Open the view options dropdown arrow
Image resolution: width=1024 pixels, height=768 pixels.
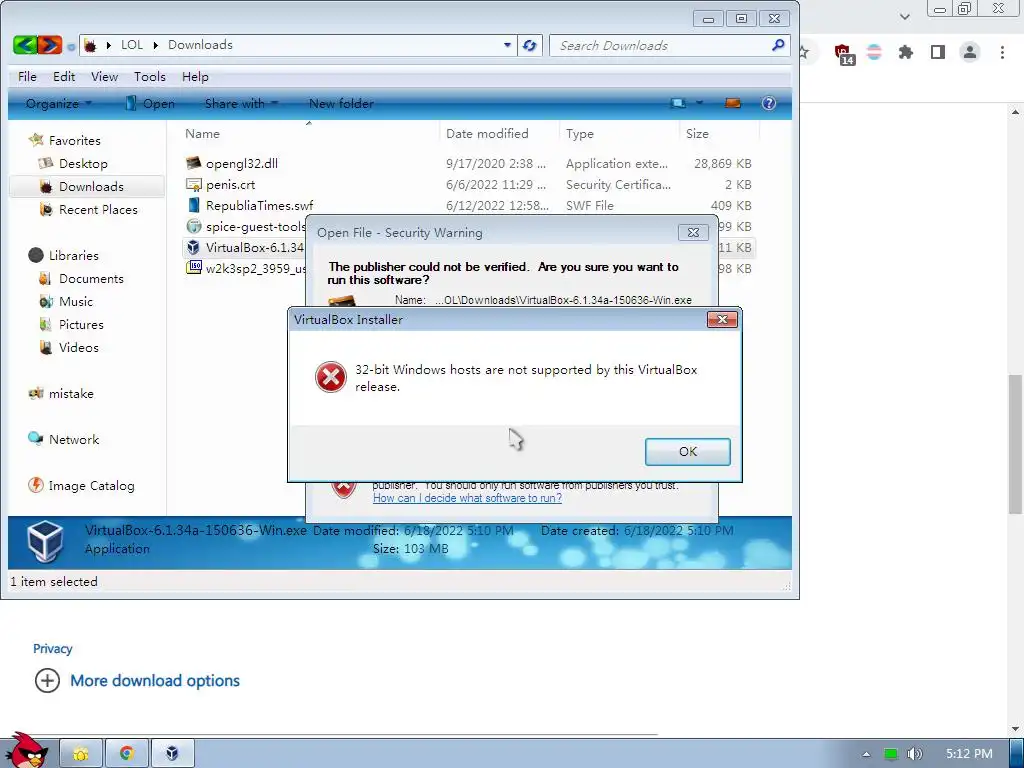pyautogui.click(x=699, y=103)
